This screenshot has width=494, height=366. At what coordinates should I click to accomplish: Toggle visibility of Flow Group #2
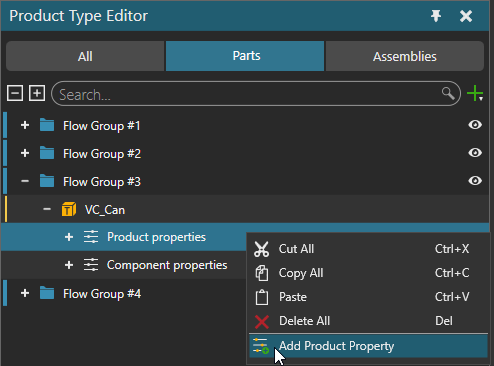[x=475, y=153]
